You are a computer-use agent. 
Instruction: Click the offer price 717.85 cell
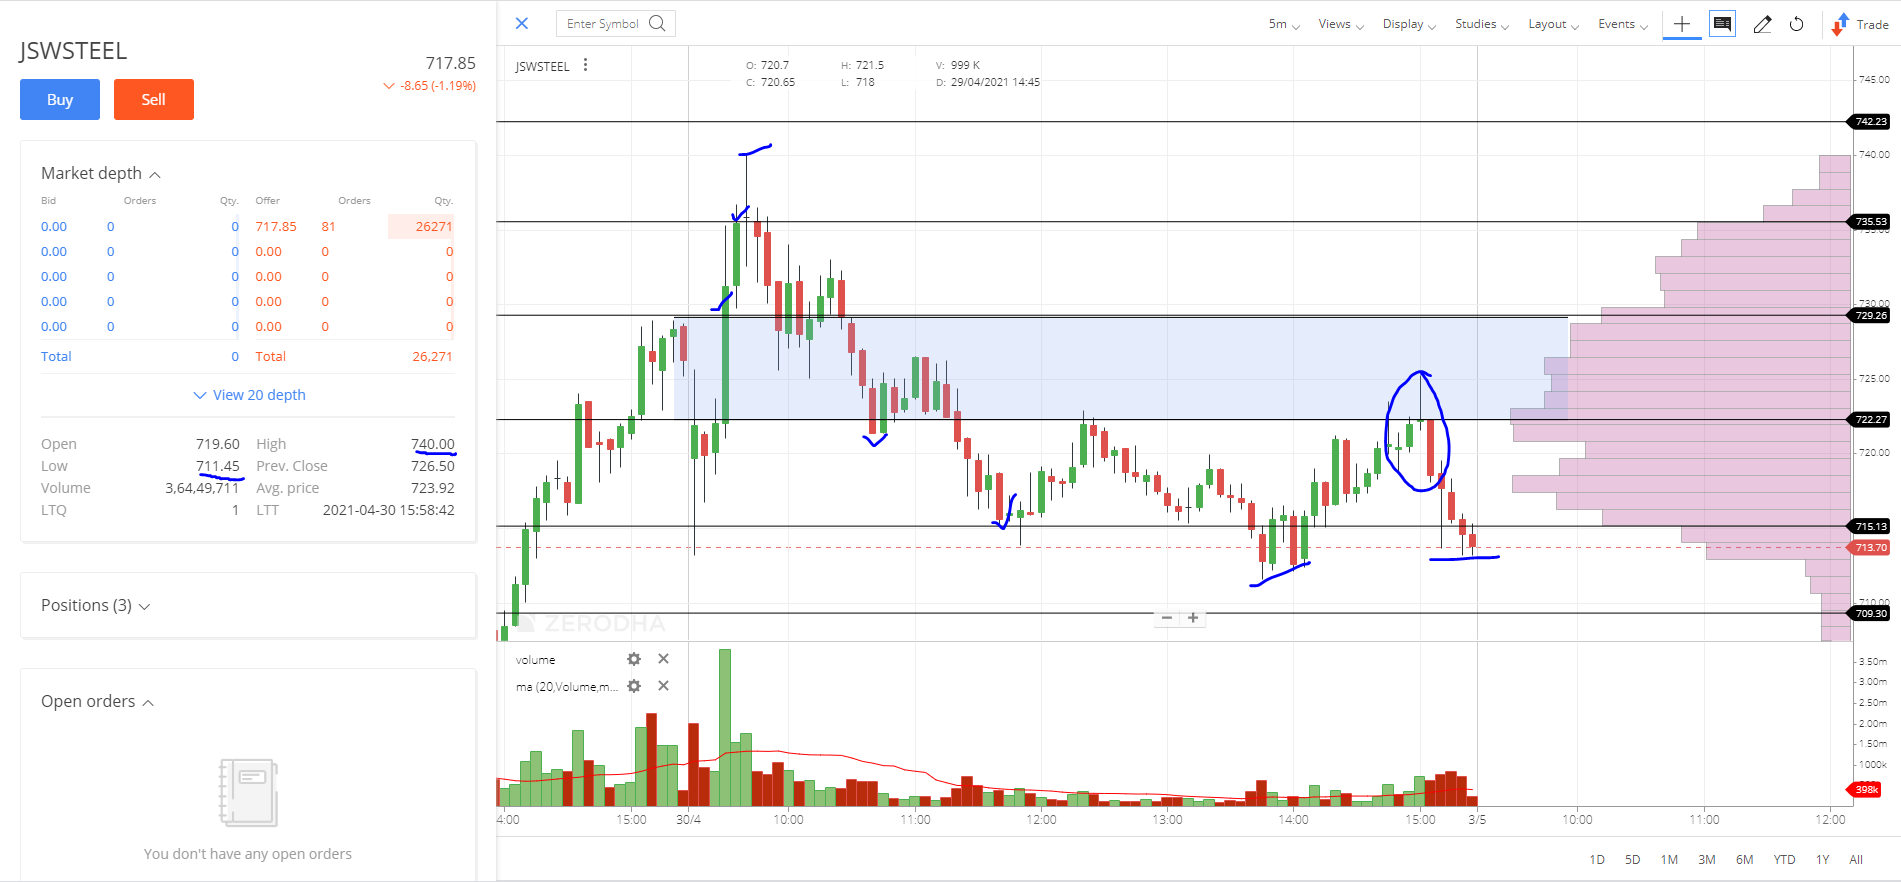276,227
